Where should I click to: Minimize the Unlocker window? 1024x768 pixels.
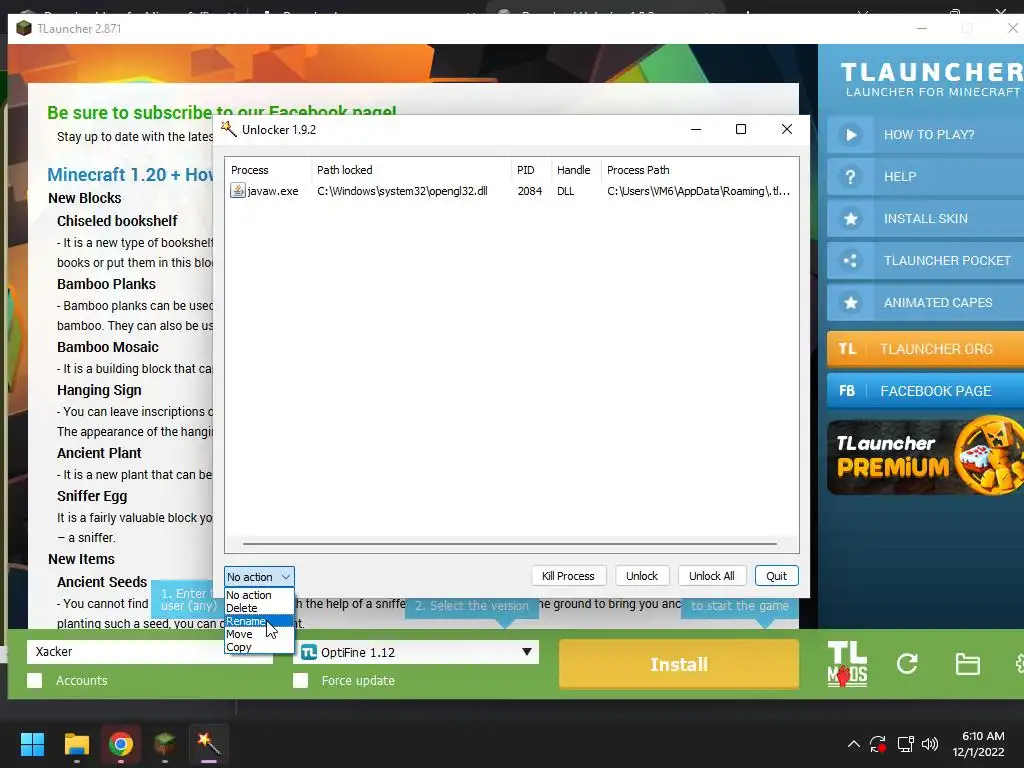click(696, 129)
